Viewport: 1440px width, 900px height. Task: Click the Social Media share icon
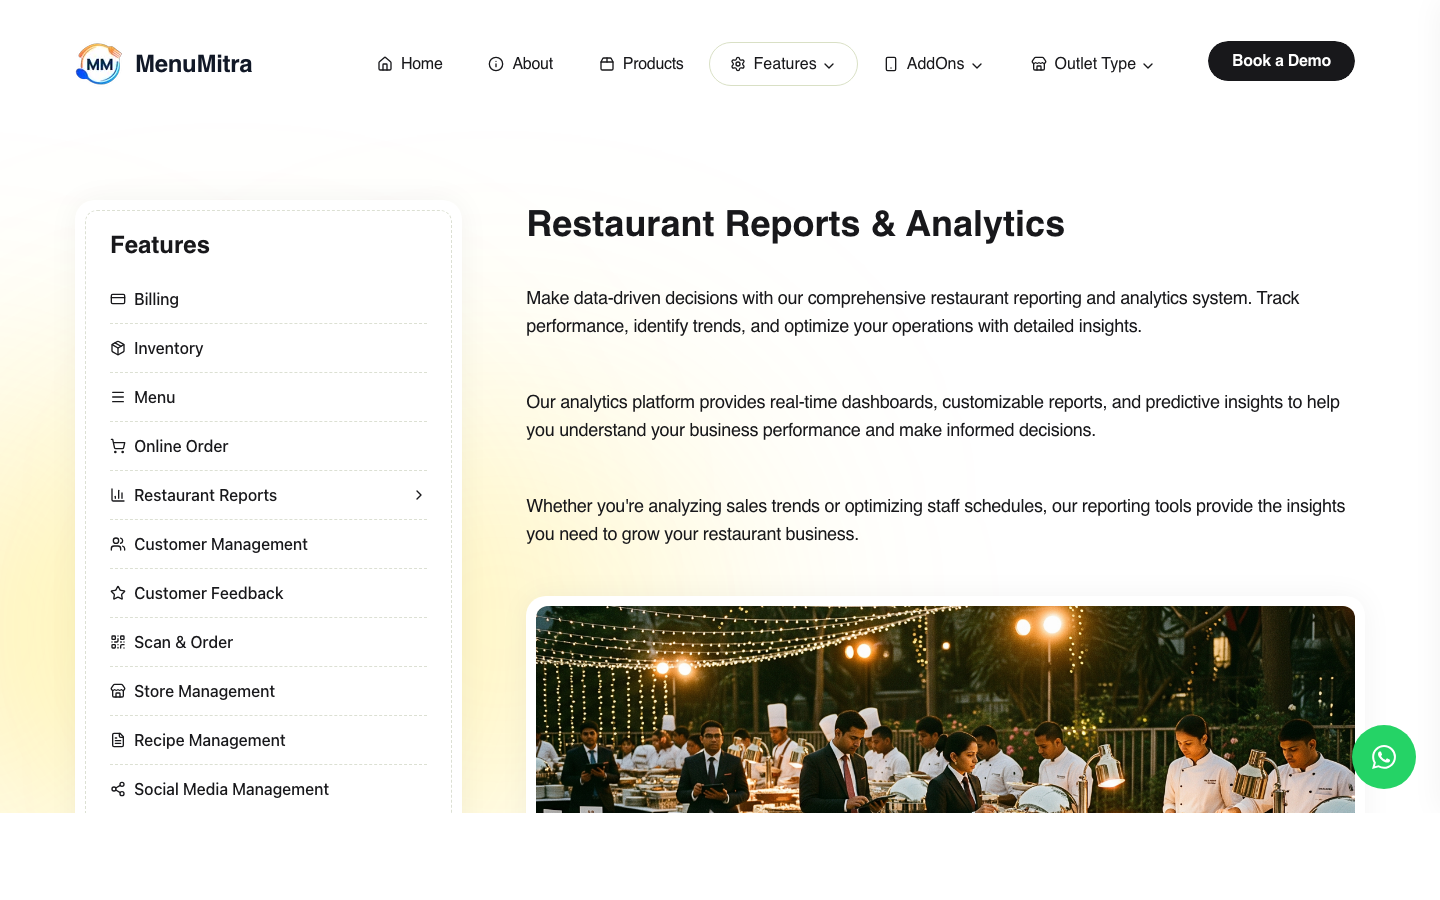click(x=118, y=789)
